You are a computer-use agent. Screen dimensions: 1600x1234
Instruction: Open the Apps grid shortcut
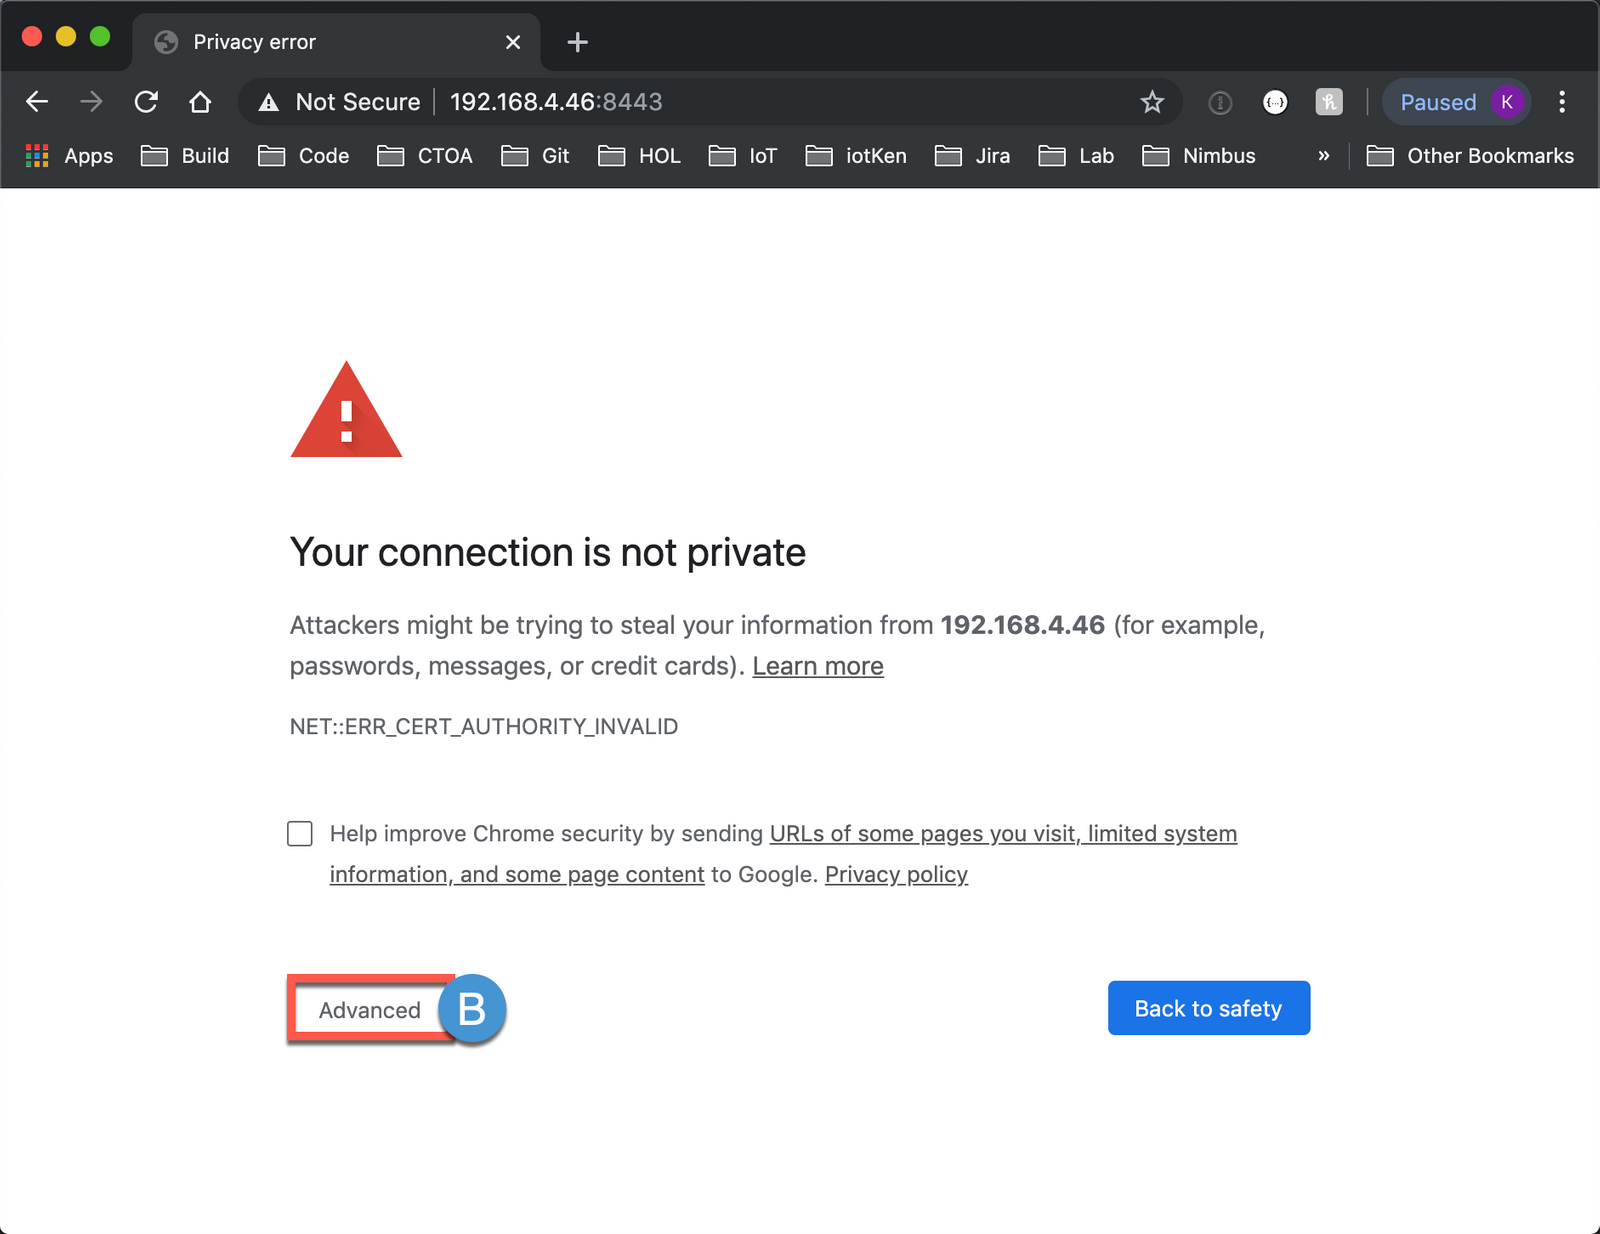(69, 156)
